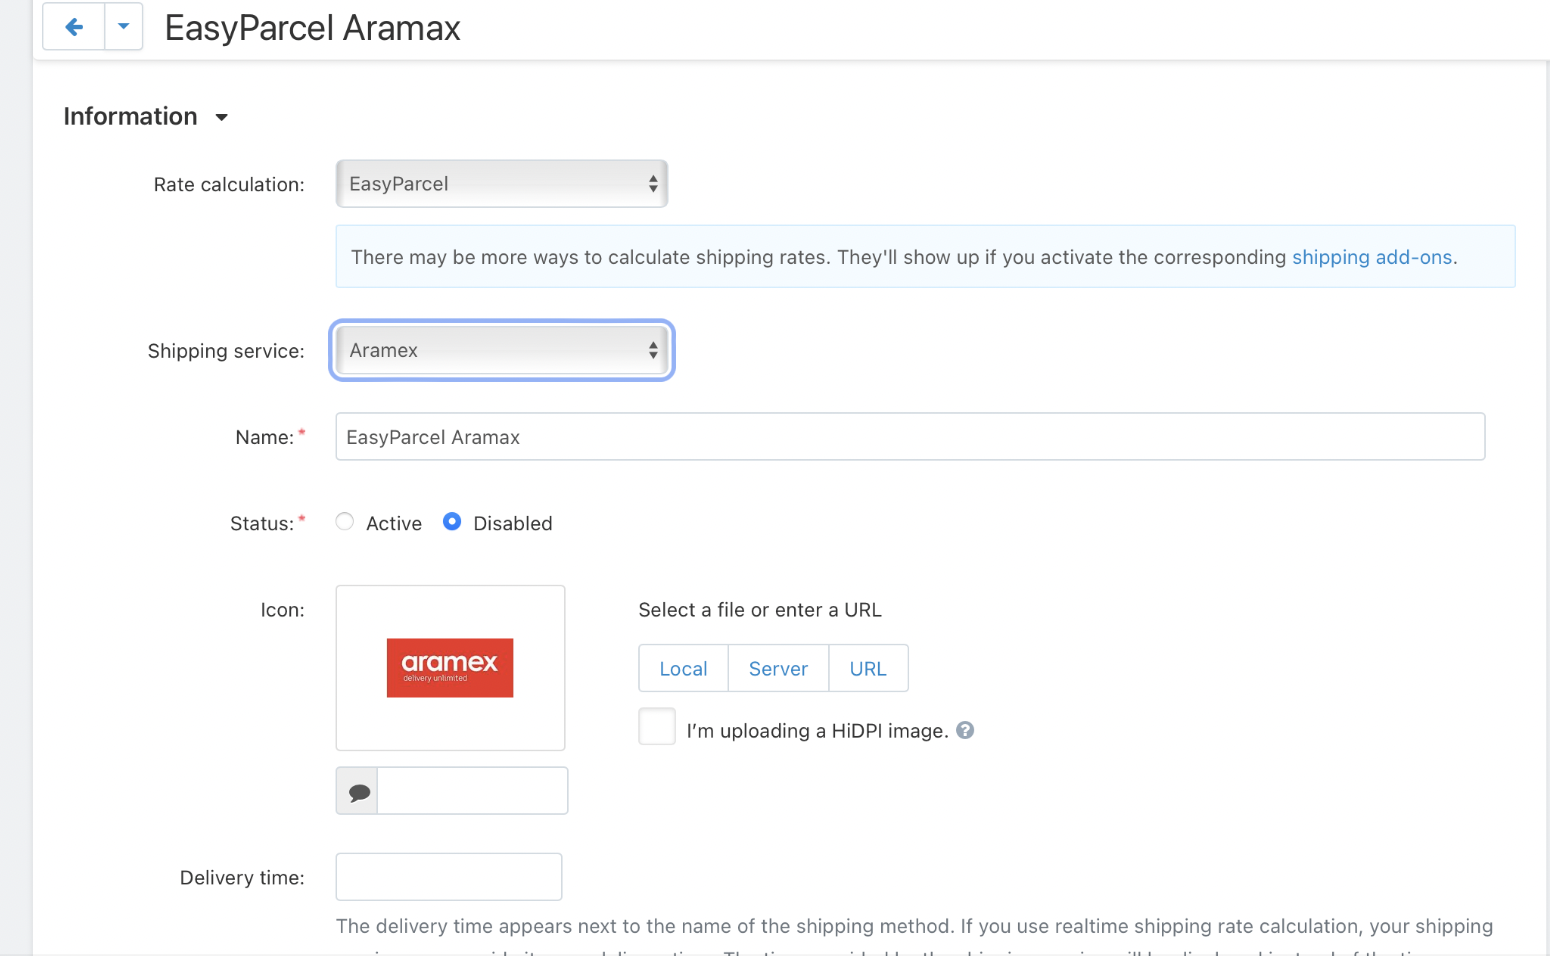Open the shipping add-ons link
This screenshot has height=956, width=1550.
click(x=1372, y=257)
